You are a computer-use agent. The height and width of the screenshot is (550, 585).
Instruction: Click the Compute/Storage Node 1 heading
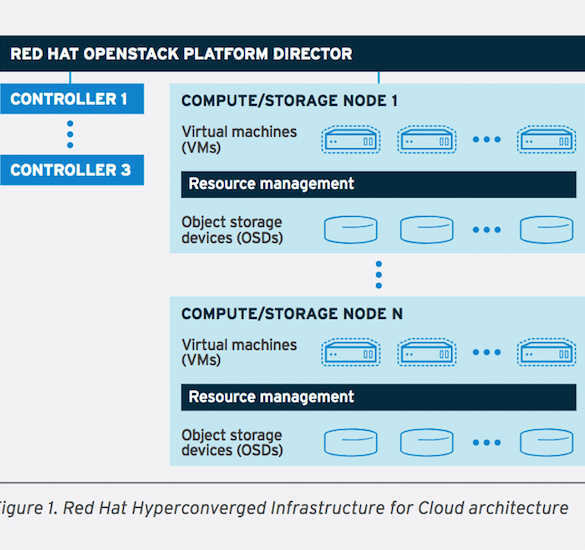point(290,101)
